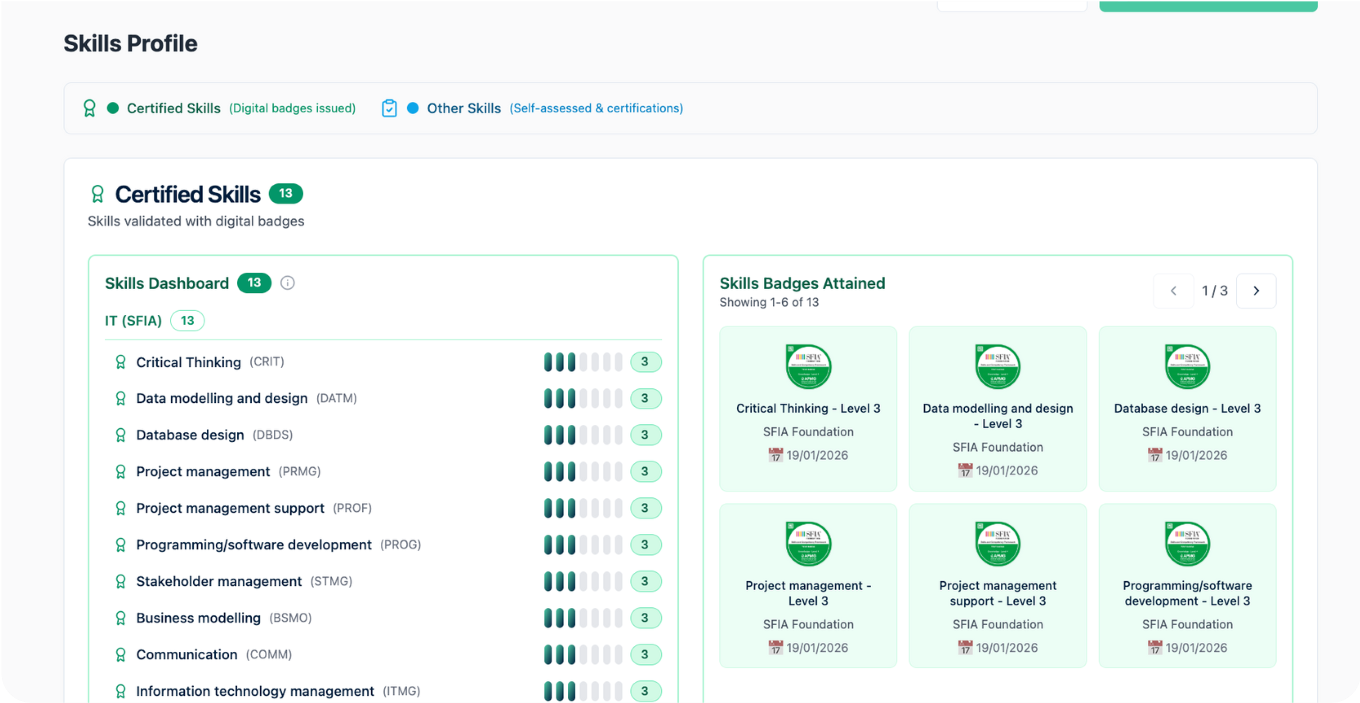
Task: Click the Database design level bar indicator
Action: tap(583, 435)
